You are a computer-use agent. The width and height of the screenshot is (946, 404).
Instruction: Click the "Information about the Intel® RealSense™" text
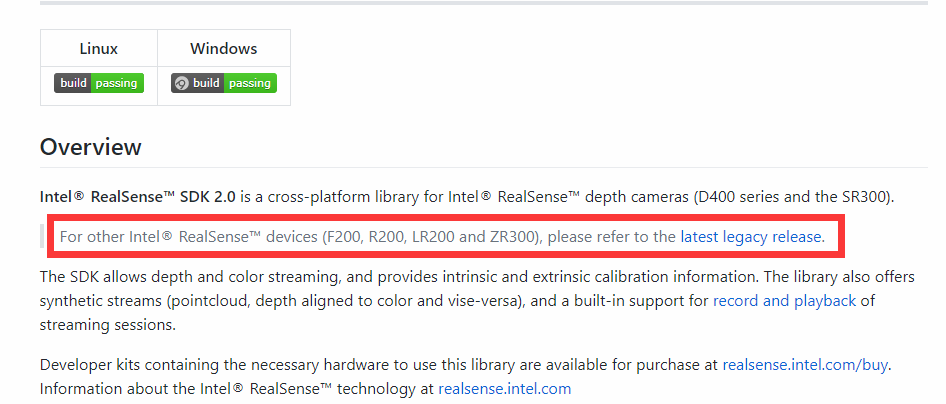190,388
